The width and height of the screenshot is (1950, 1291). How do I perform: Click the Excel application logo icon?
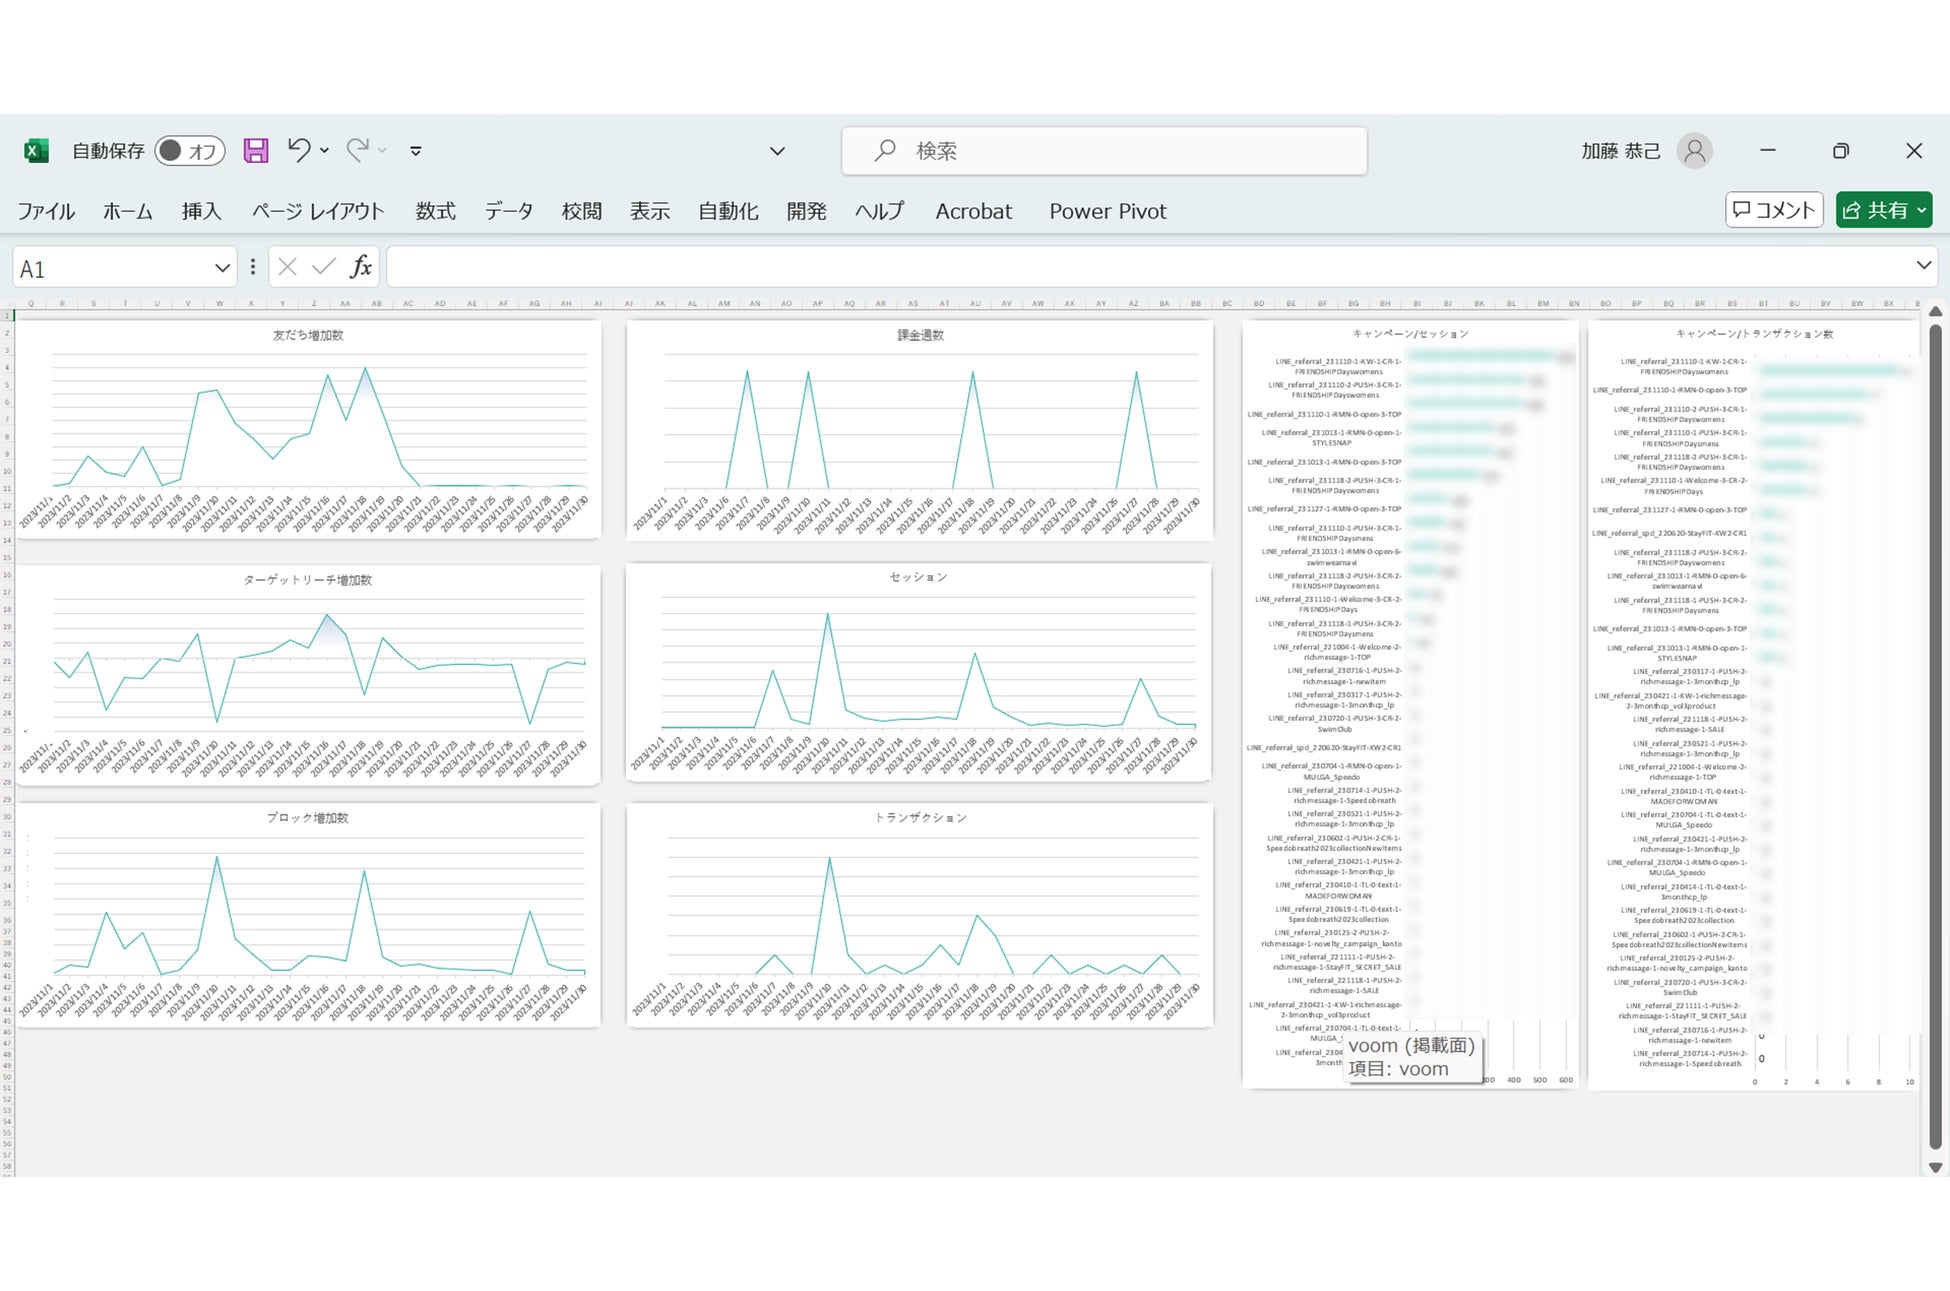click(x=36, y=151)
